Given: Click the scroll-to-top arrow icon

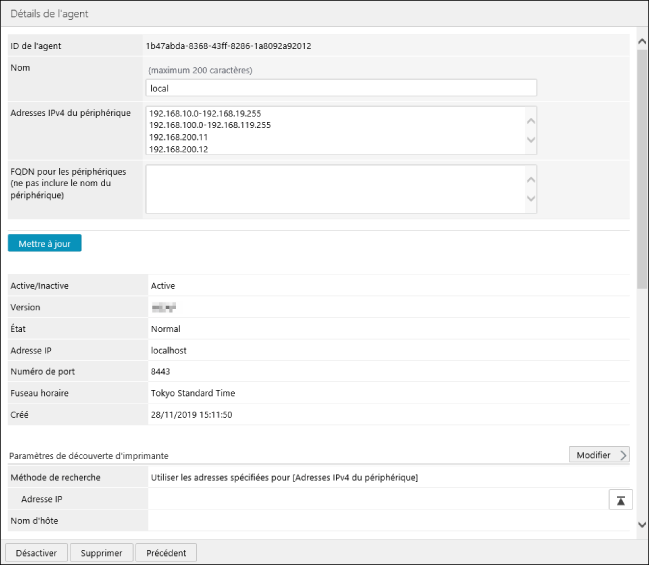Looking at the screenshot, I should click(620, 500).
